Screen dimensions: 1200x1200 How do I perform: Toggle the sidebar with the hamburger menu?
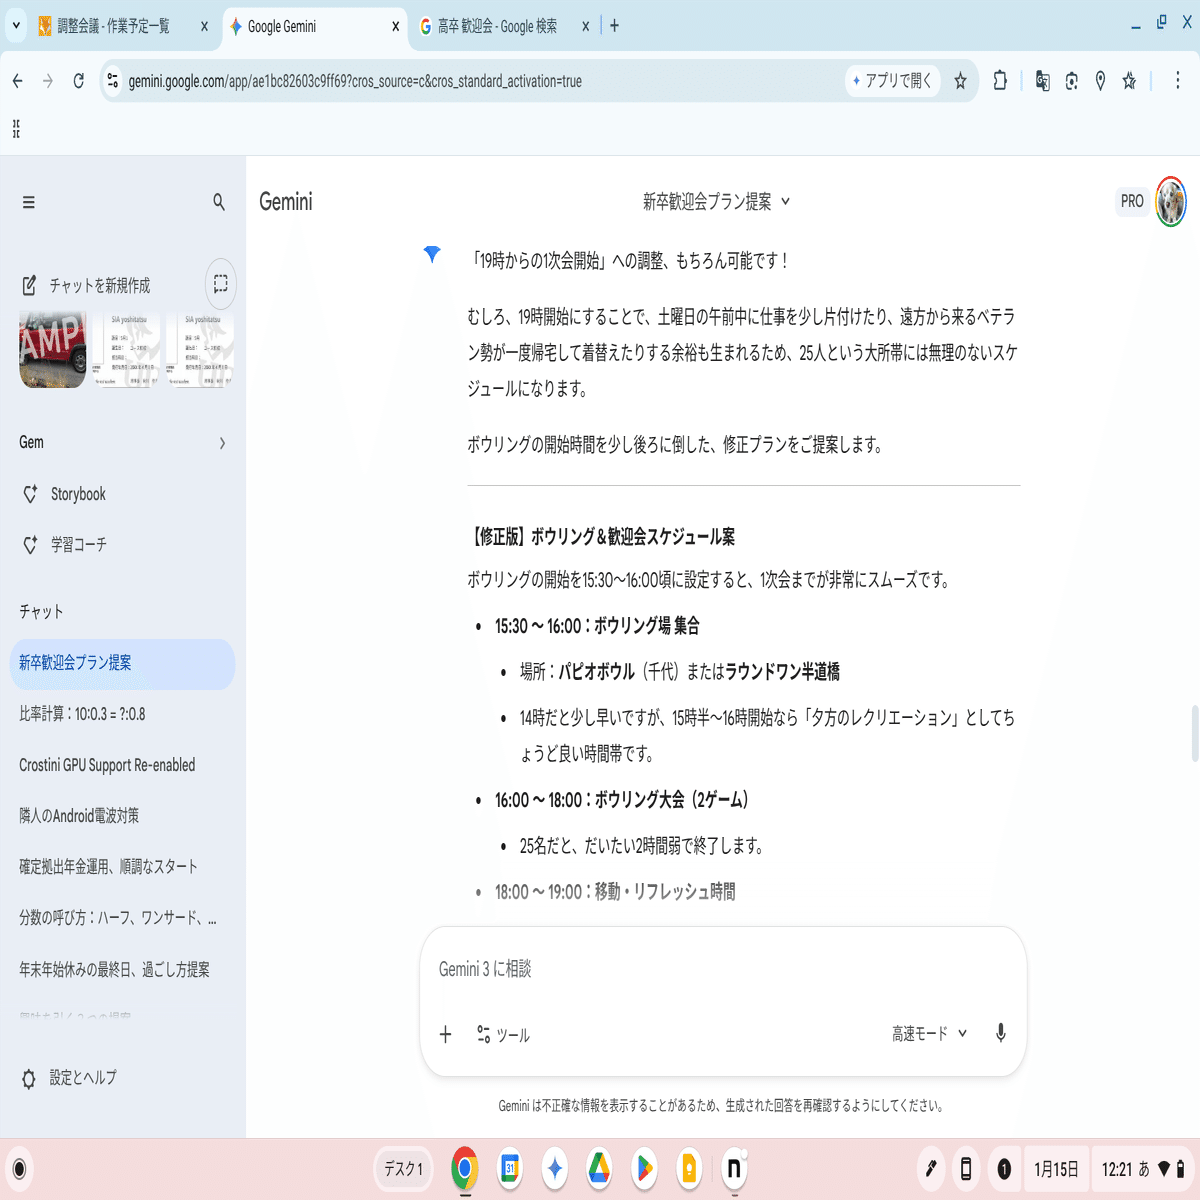pyautogui.click(x=29, y=202)
